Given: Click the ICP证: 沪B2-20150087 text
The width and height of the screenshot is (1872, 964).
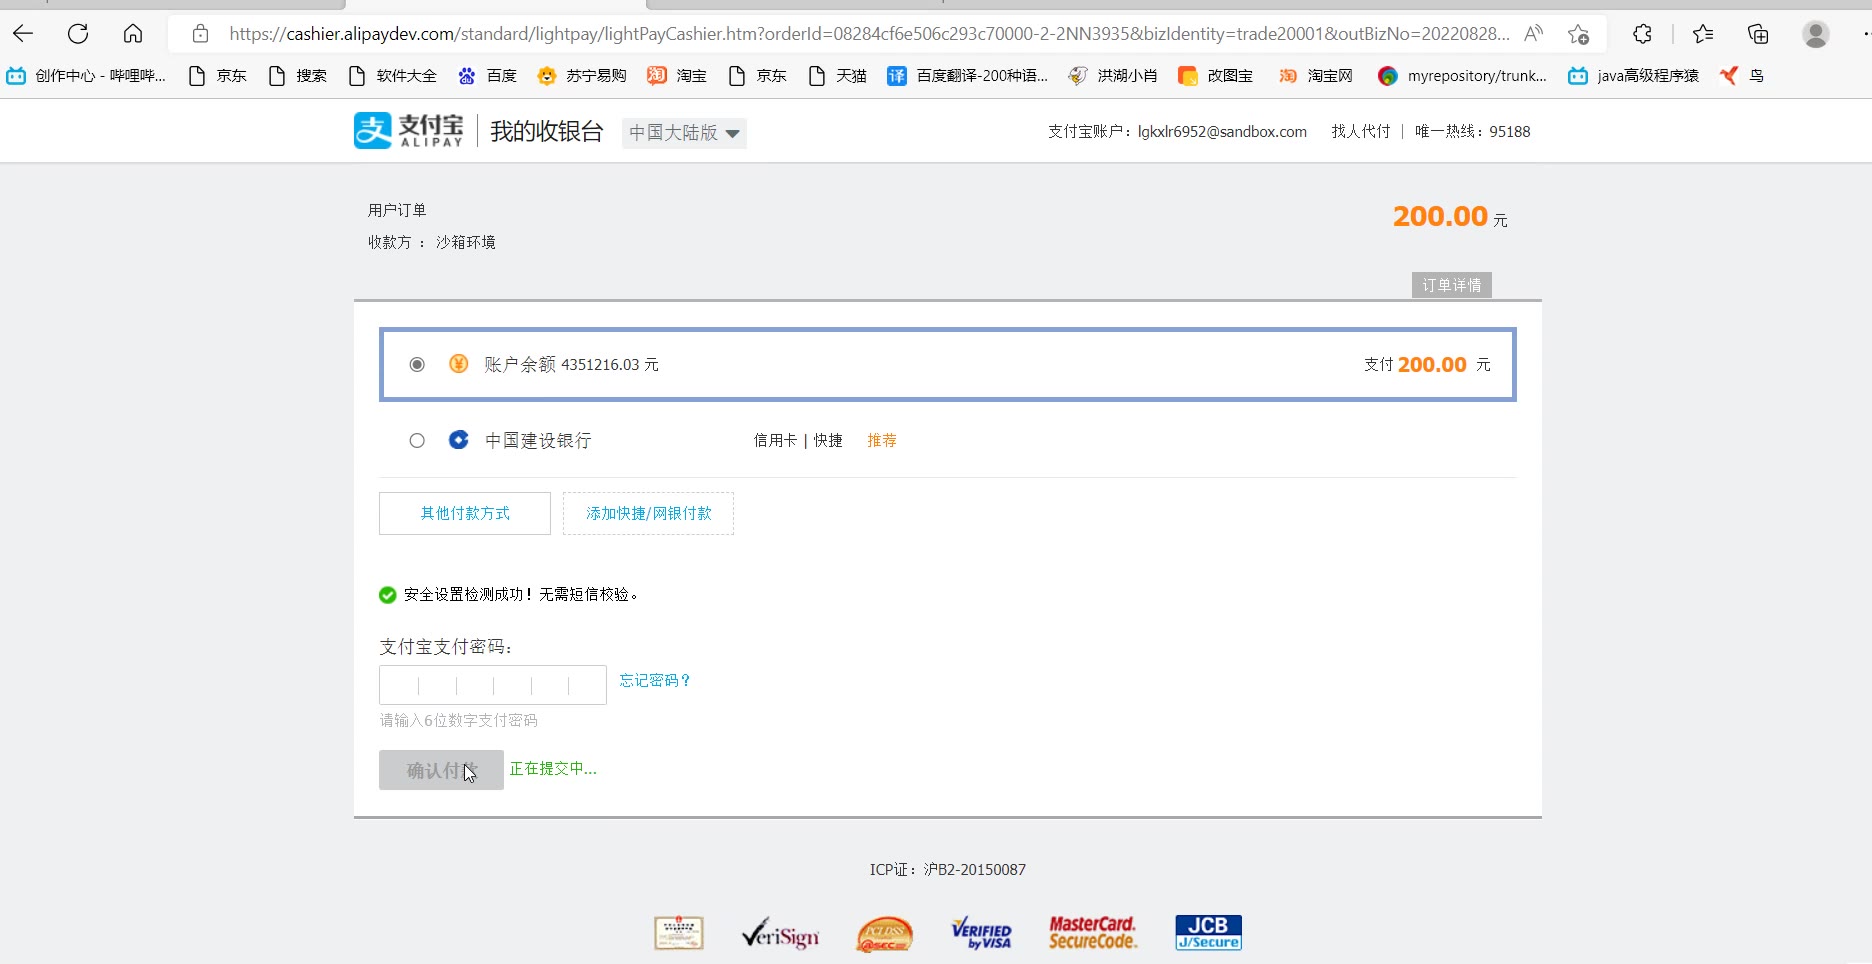Looking at the screenshot, I should 948,870.
